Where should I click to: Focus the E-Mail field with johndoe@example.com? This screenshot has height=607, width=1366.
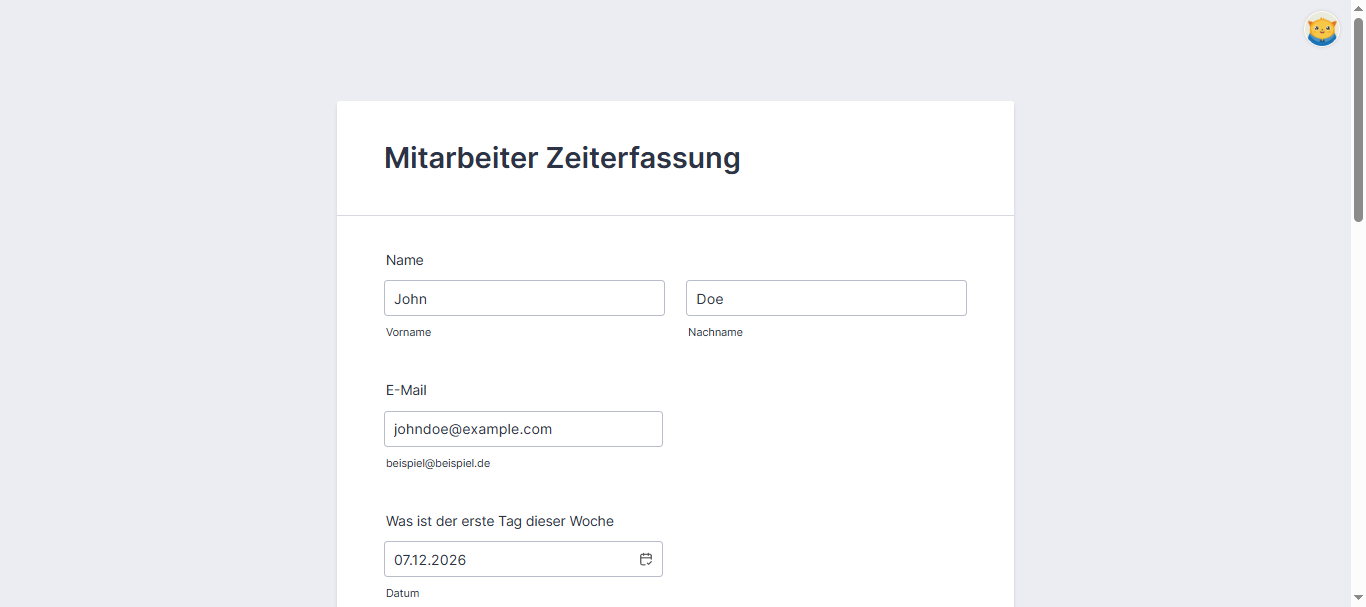tap(523, 429)
